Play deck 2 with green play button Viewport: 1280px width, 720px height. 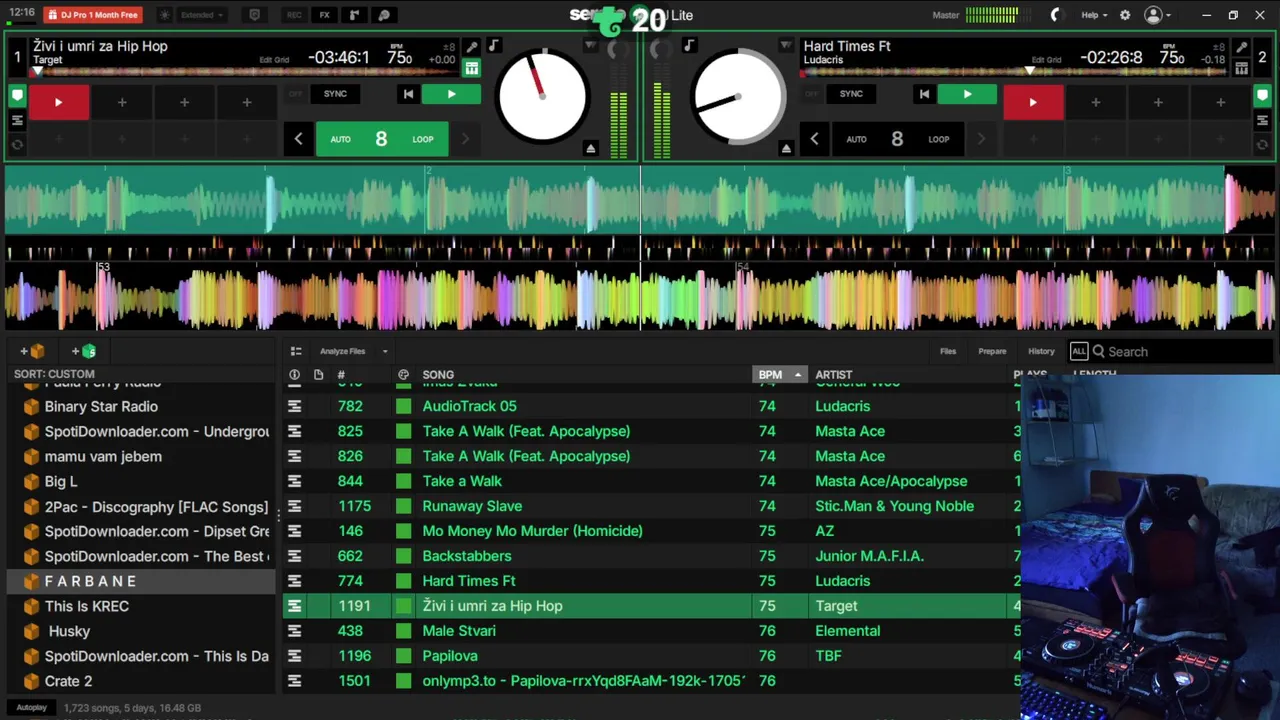pyautogui.click(x=967, y=94)
